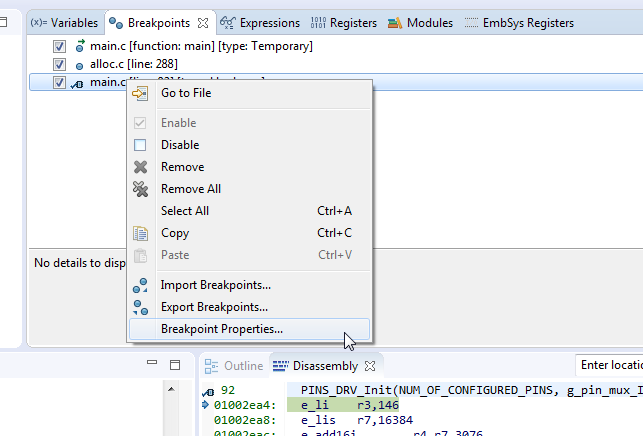Click the Remove All double-X icon
This screenshot has width=643, height=436.
tap(140, 189)
